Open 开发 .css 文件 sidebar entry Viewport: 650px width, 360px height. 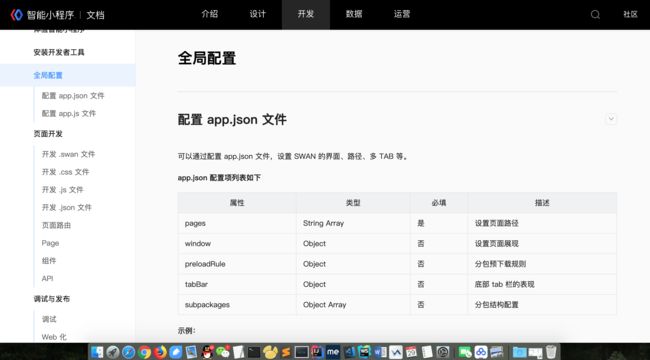tap(65, 172)
